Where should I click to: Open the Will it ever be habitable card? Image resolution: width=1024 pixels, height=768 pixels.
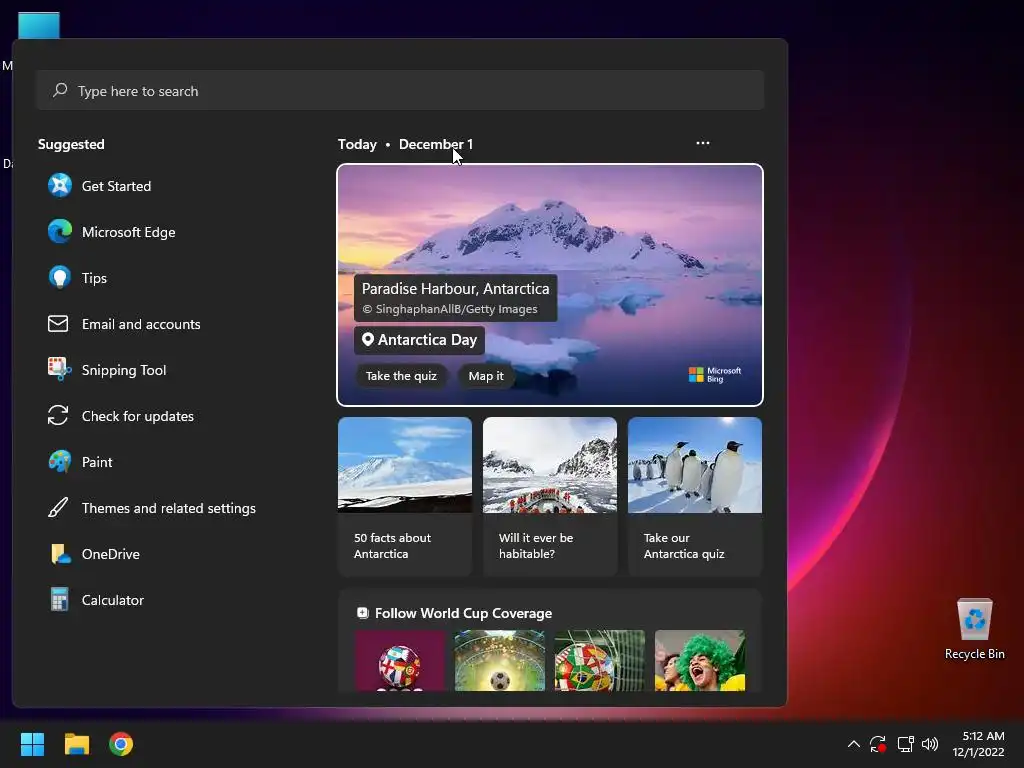pyautogui.click(x=550, y=496)
